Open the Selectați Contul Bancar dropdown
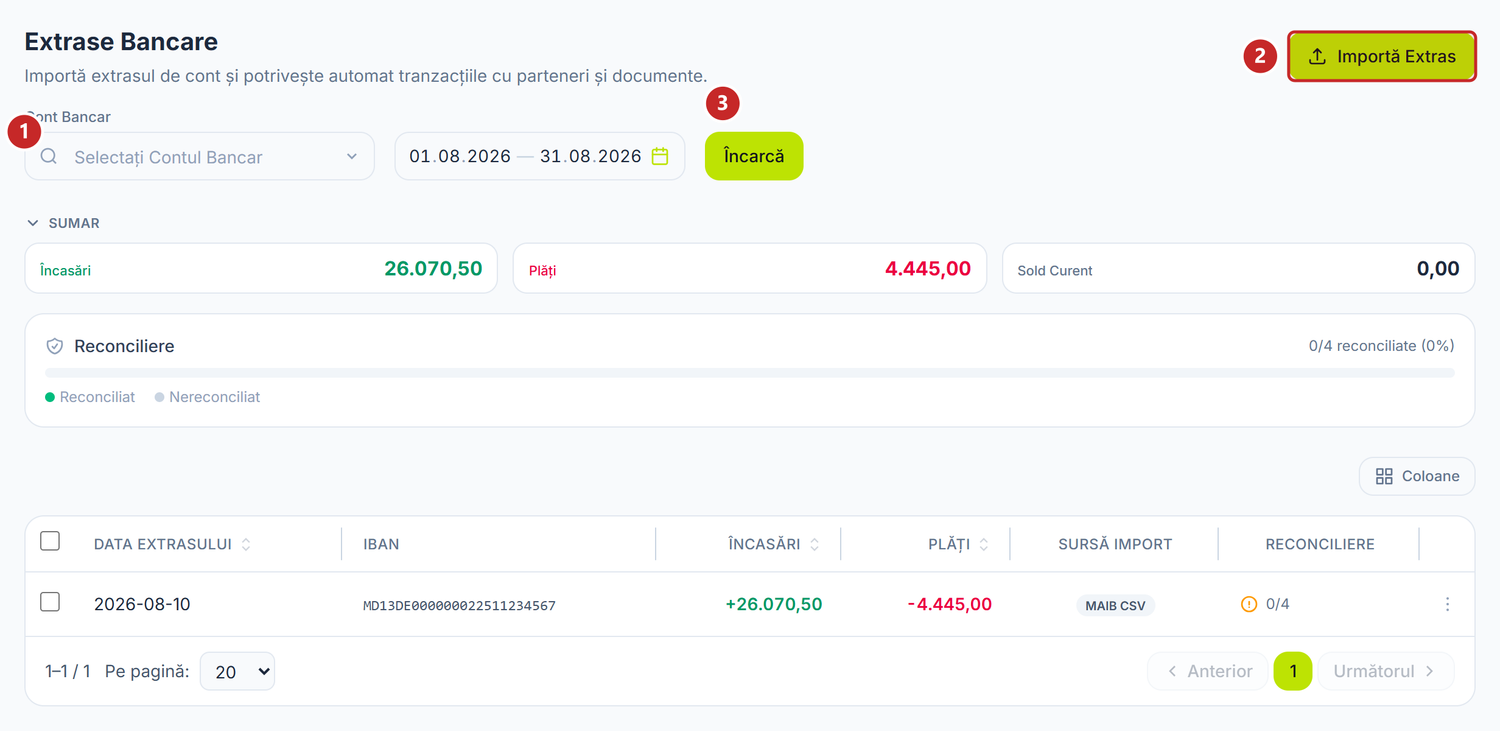This screenshot has height=731, width=1500. click(x=200, y=157)
